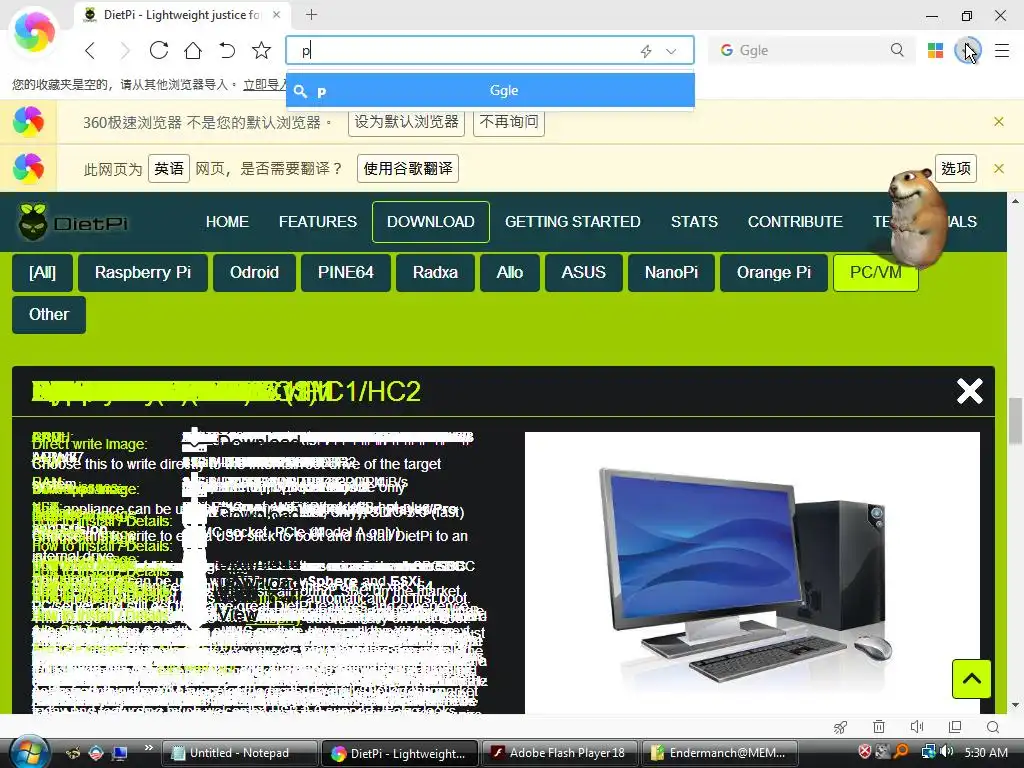Select the PINE64 device filter
This screenshot has height=768, width=1024.
(345, 272)
